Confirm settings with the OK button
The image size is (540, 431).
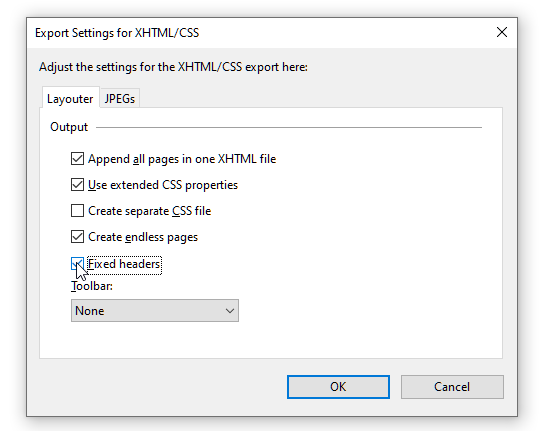338,387
